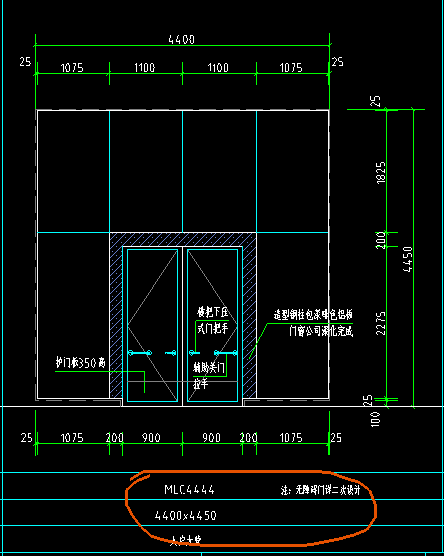This screenshot has width=444, height=556.
Task: Click the '门窗公司深化完成' annotation
Action: pyautogui.click(x=321, y=332)
